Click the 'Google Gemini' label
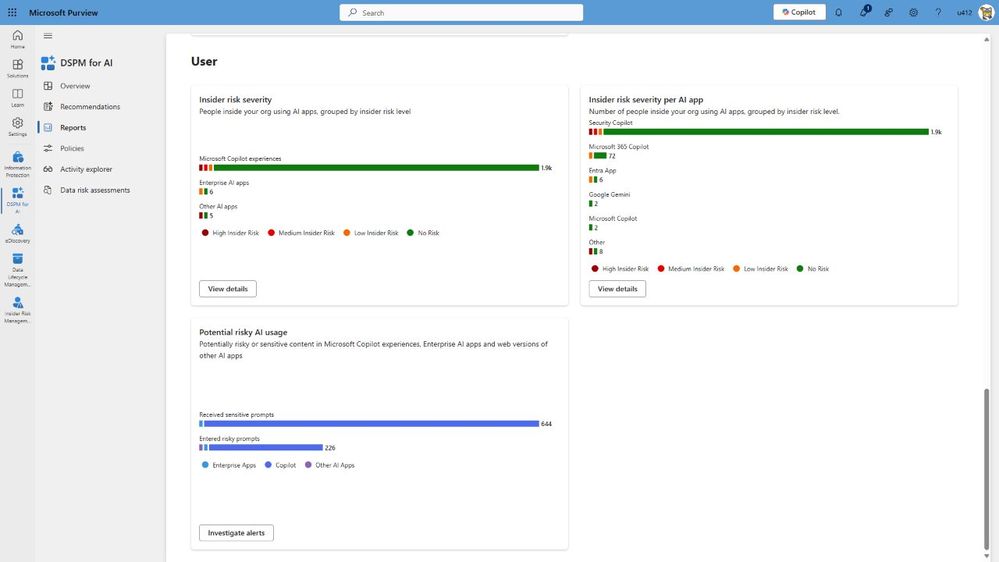 click(x=609, y=194)
